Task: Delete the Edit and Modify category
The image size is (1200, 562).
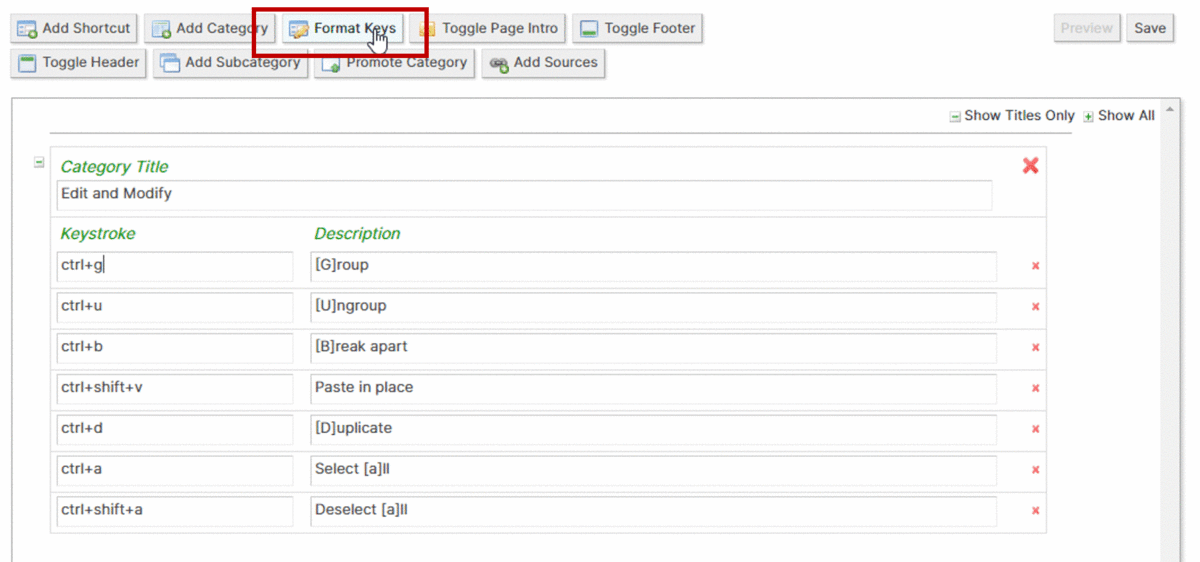Action: 1030,166
